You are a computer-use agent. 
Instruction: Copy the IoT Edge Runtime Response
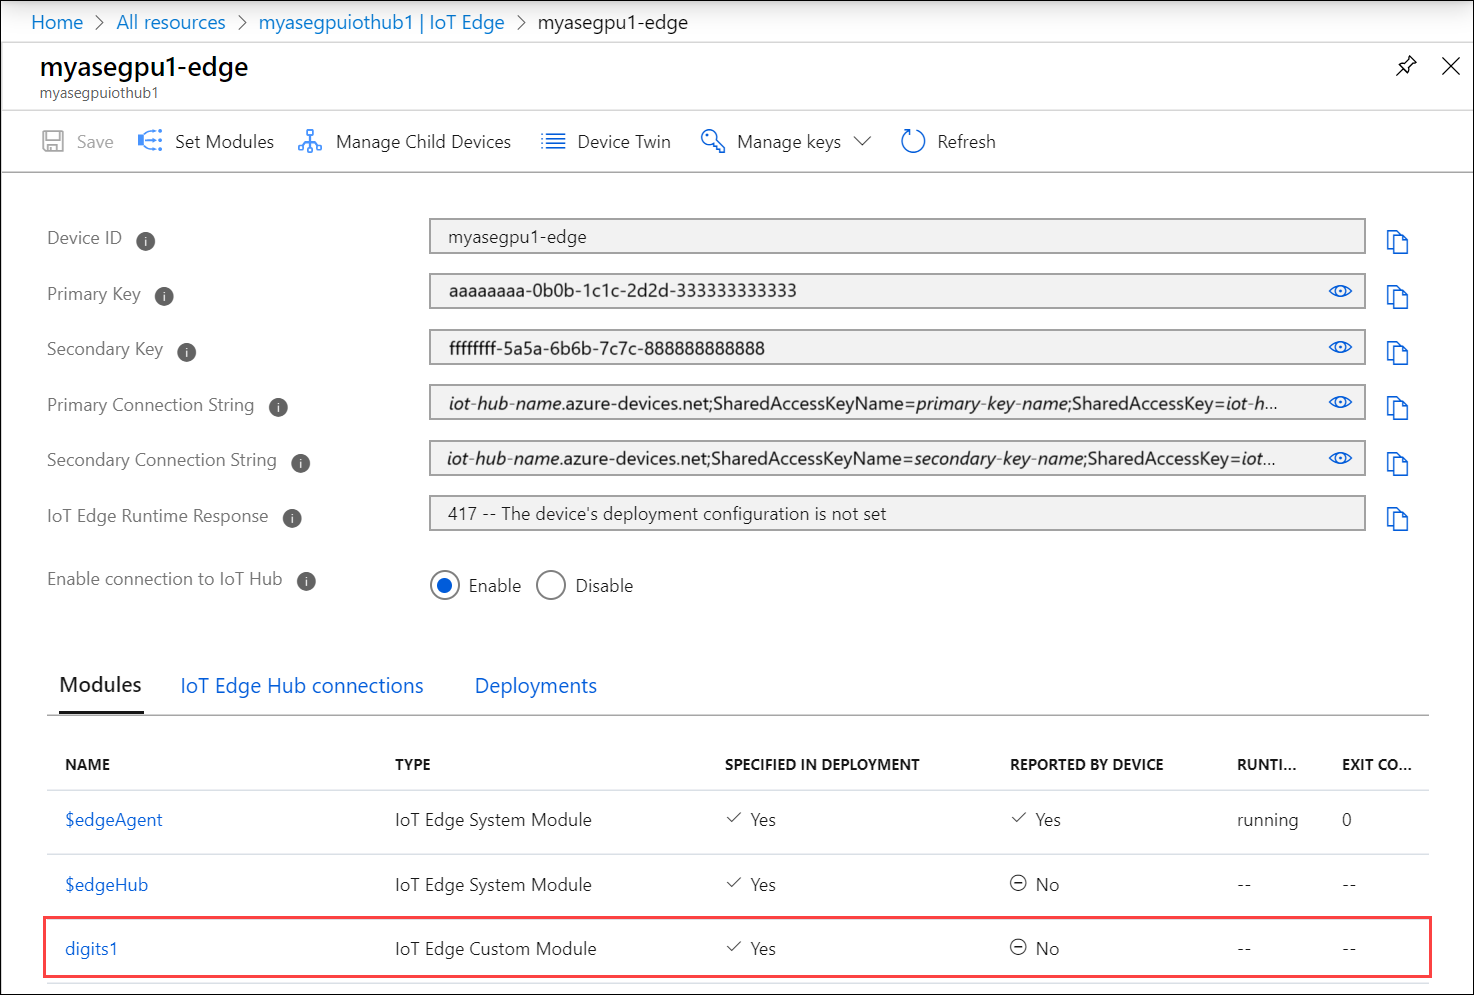pyautogui.click(x=1397, y=518)
